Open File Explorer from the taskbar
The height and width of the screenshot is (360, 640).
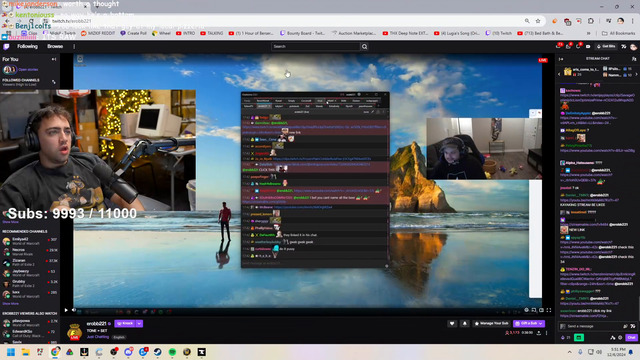(x=25, y=352)
